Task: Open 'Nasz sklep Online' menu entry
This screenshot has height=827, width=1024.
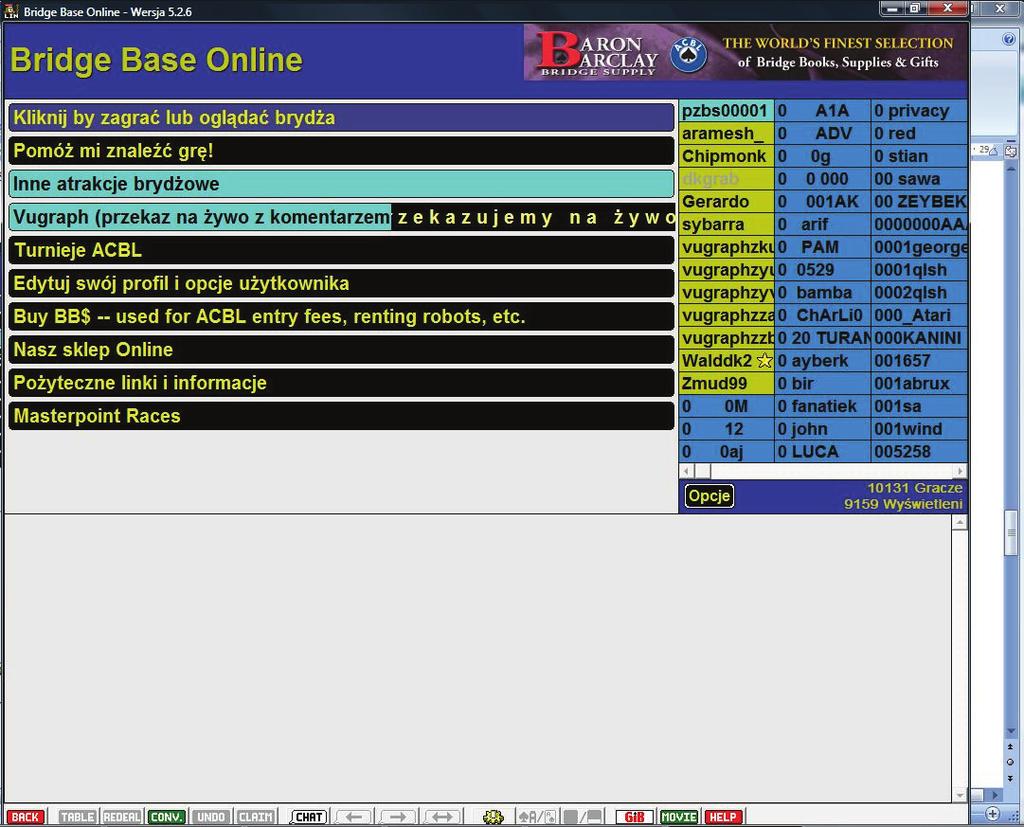Action: (342, 349)
